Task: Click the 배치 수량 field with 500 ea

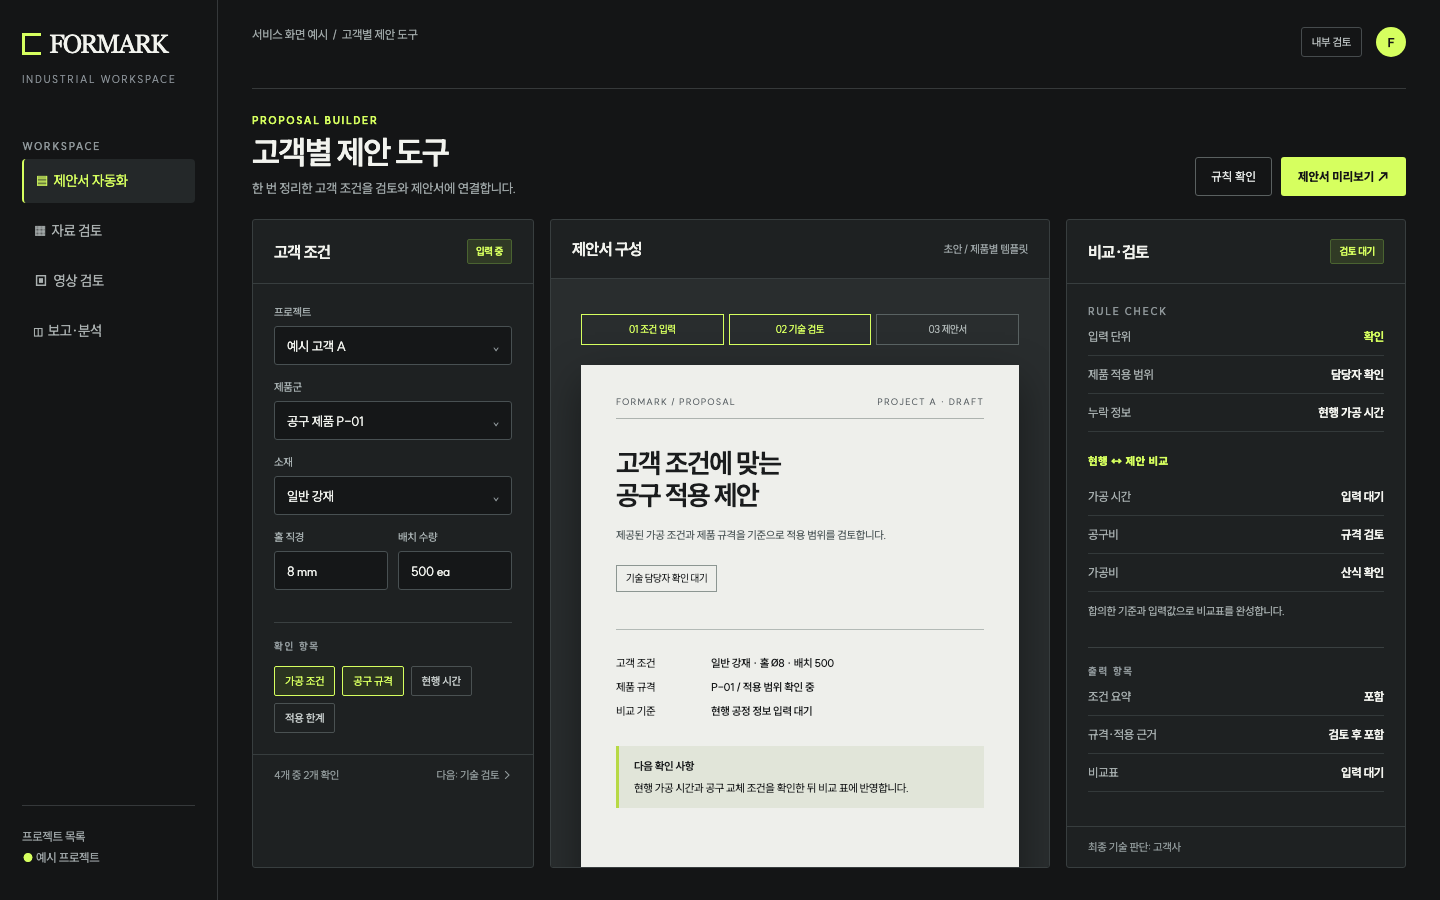Action: [x=455, y=571]
